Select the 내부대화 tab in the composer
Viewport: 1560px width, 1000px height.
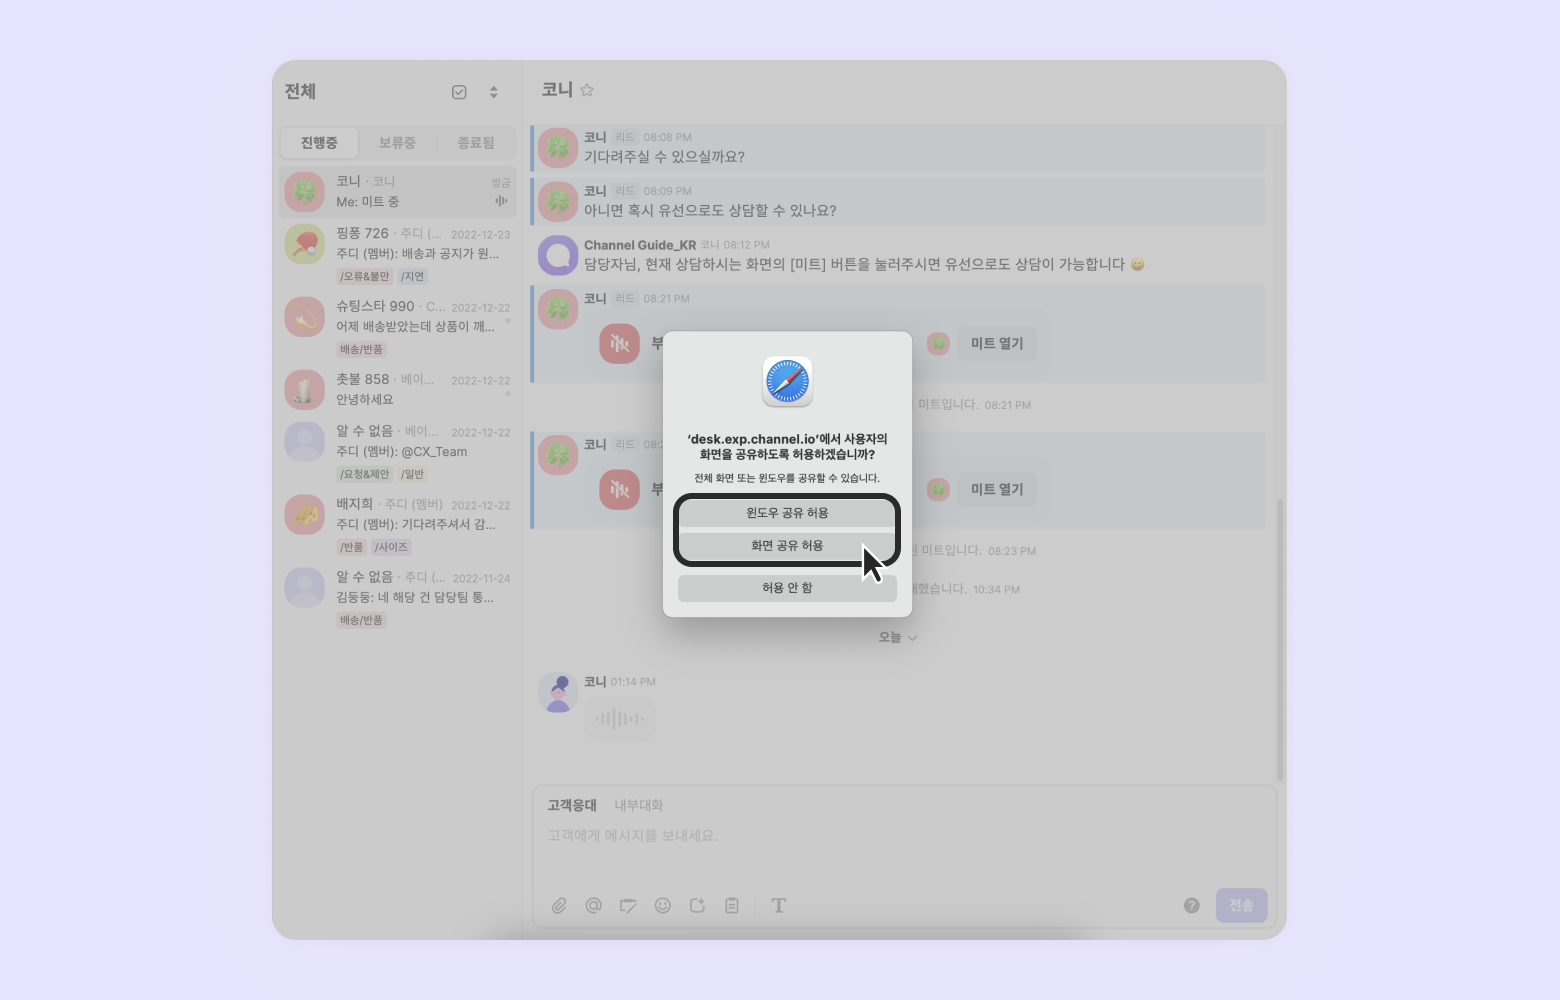[639, 805]
